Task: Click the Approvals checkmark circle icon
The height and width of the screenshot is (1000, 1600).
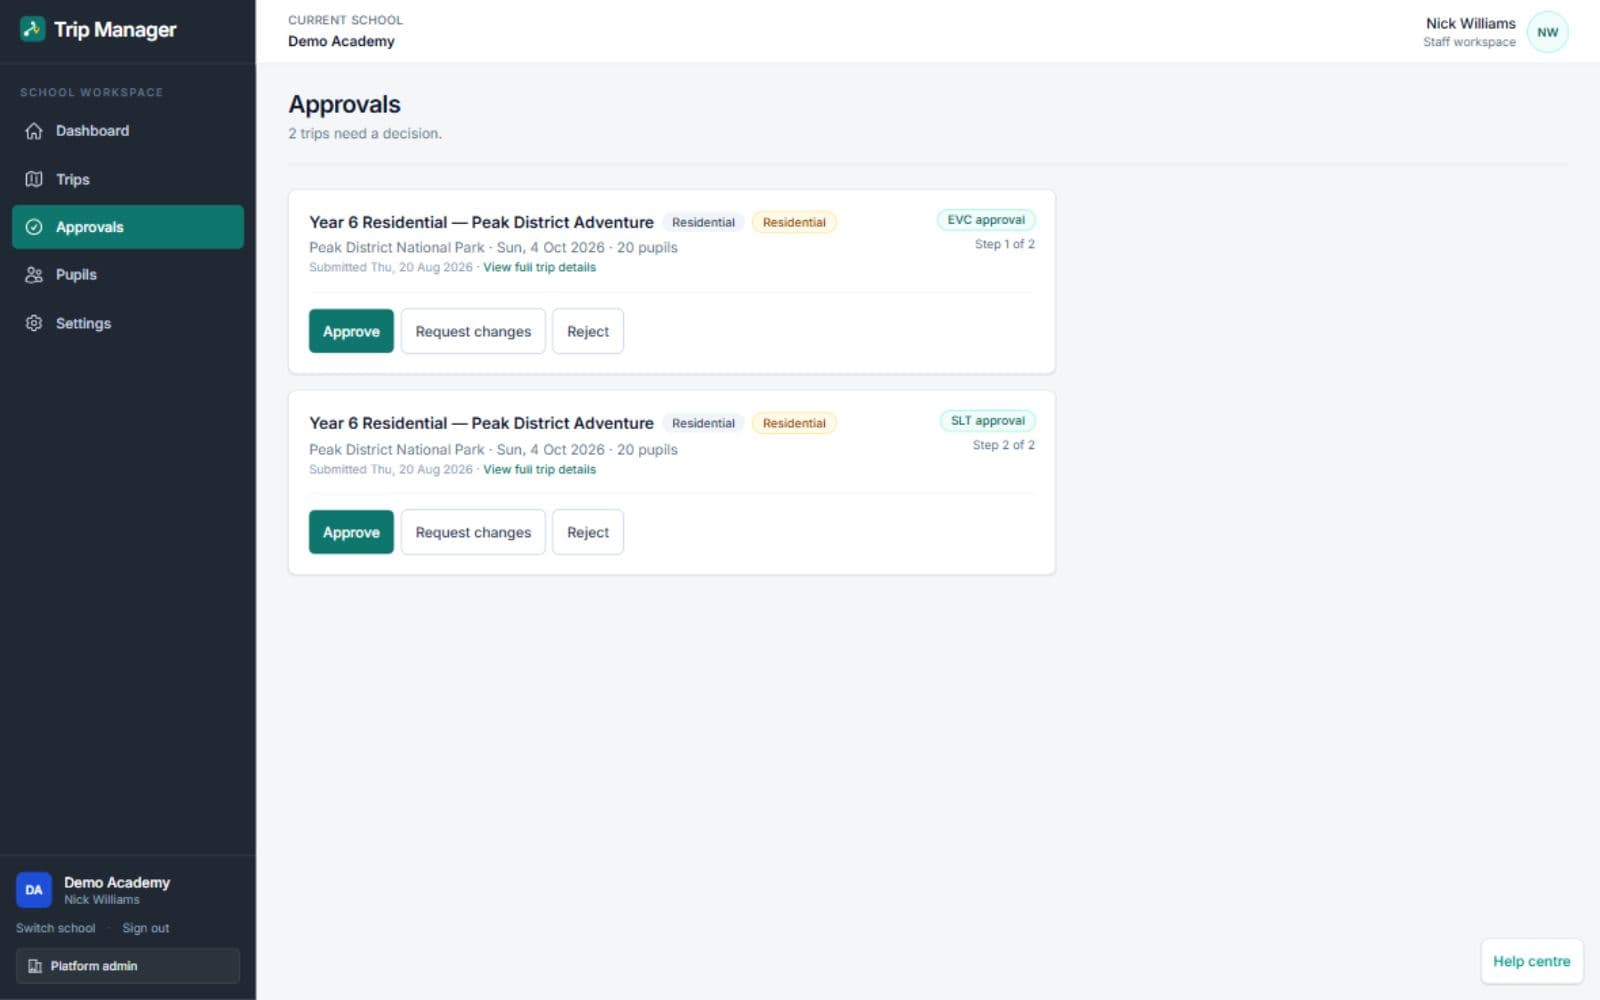Action: (x=34, y=227)
